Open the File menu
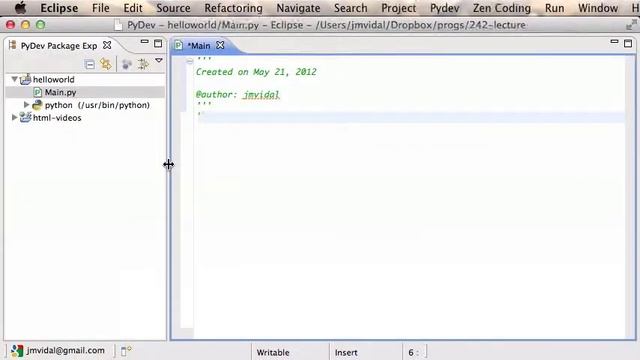The width and height of the screenshot is (640, 360). click(x=100, y=8)
